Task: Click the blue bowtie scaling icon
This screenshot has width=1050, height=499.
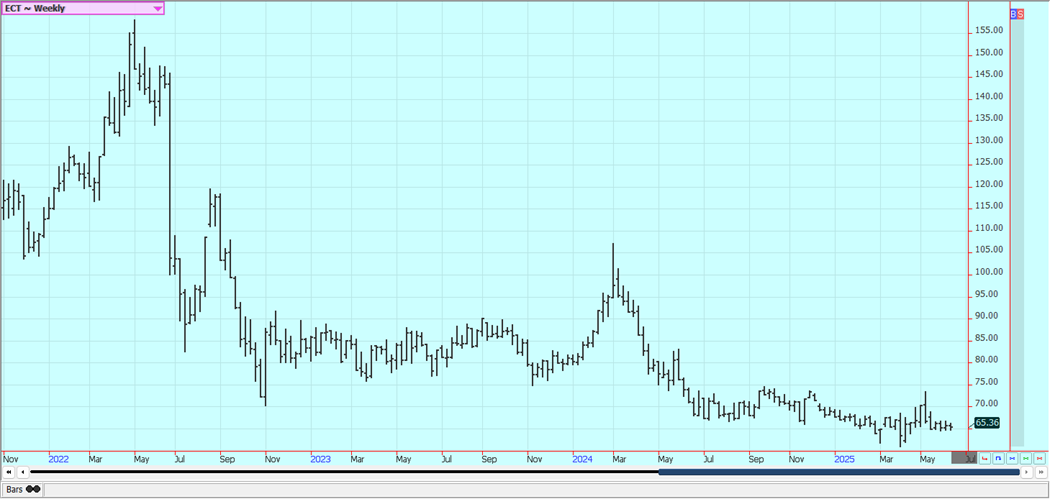Action: (x=1012, y=459)
